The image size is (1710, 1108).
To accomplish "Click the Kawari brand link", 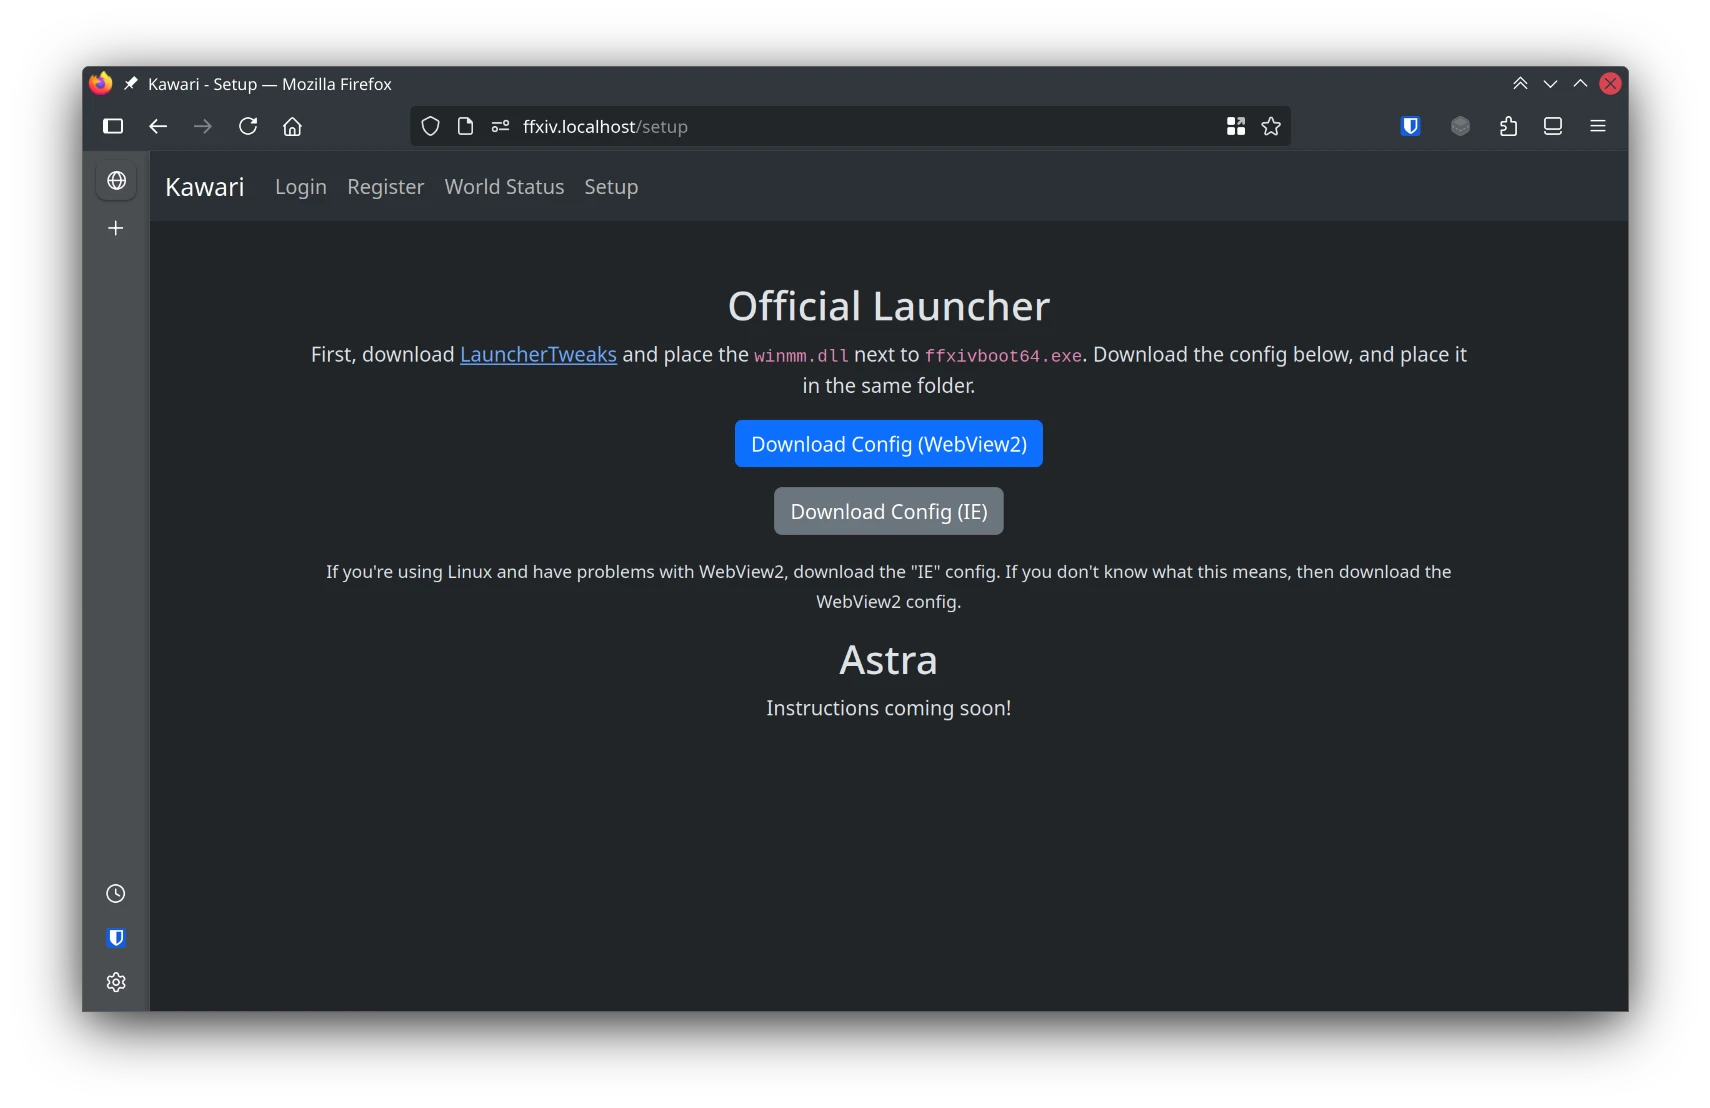I will tap(205, 187).
